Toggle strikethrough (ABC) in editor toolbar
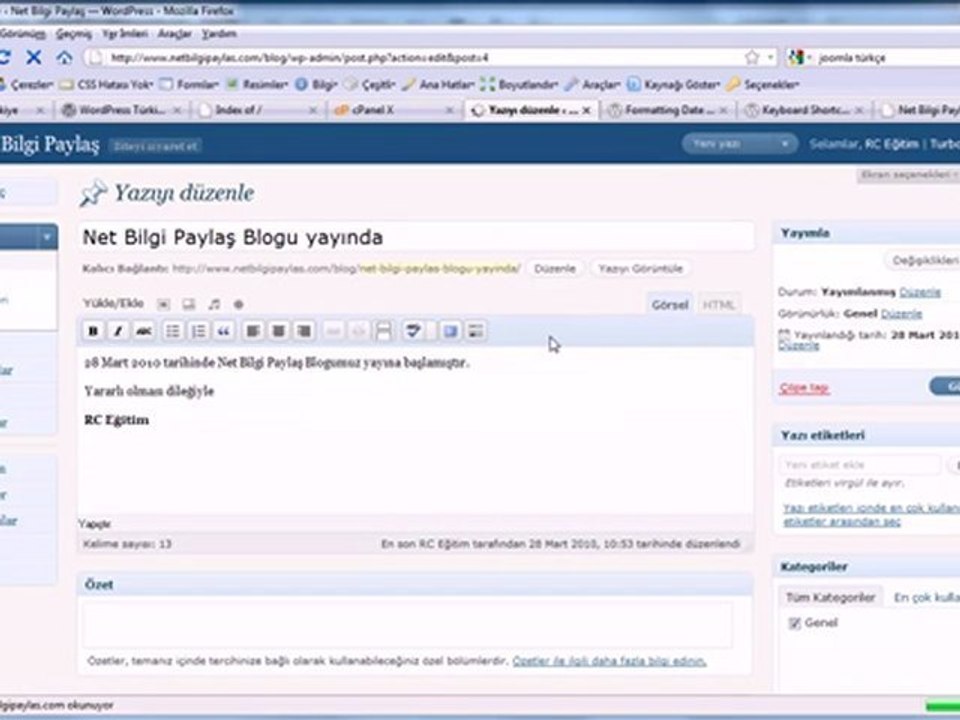 (x=143, y=331)
